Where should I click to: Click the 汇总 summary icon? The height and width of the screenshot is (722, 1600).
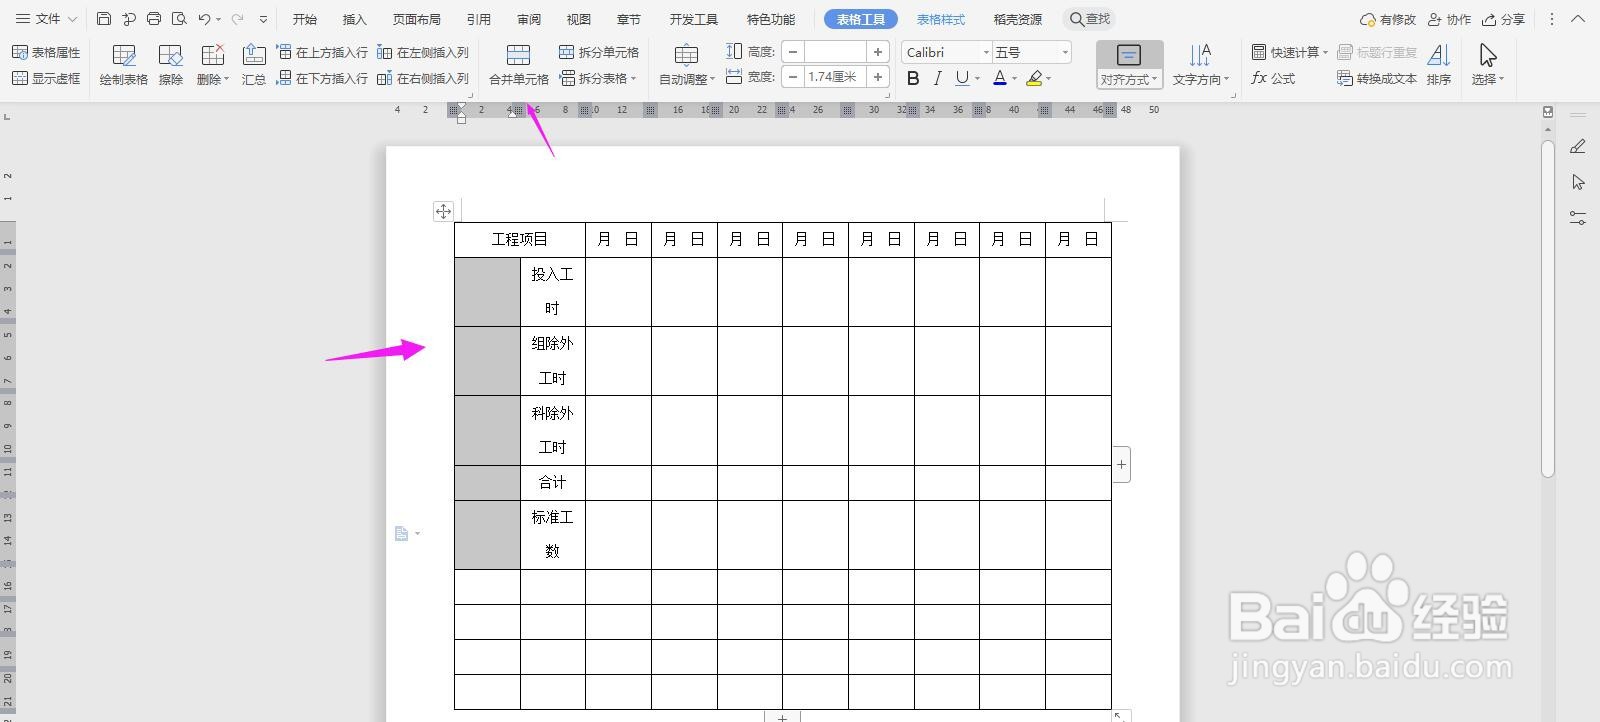[x=254, y=65]
